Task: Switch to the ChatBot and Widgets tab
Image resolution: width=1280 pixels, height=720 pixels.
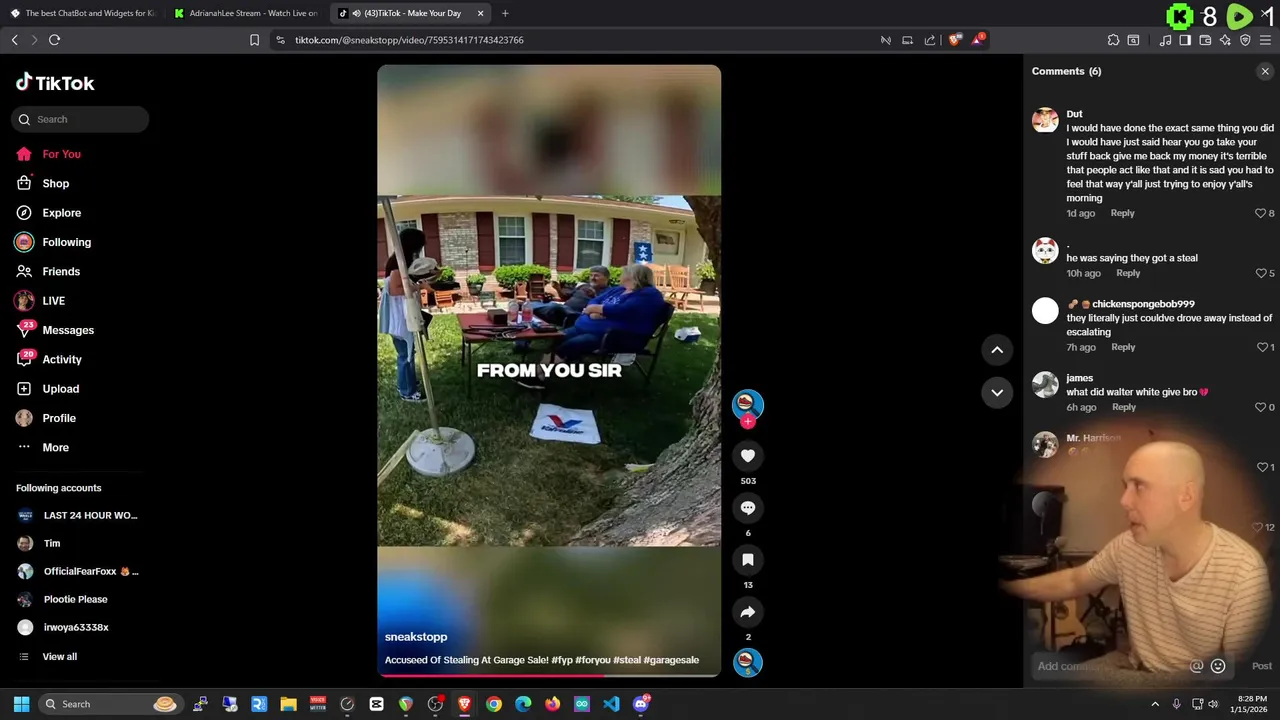Action: point(83,13)
